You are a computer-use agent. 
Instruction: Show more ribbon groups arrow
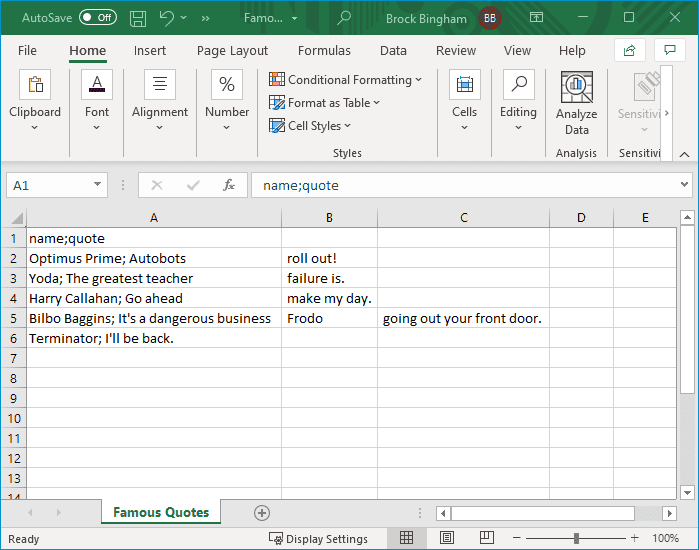tap(666, 113)
